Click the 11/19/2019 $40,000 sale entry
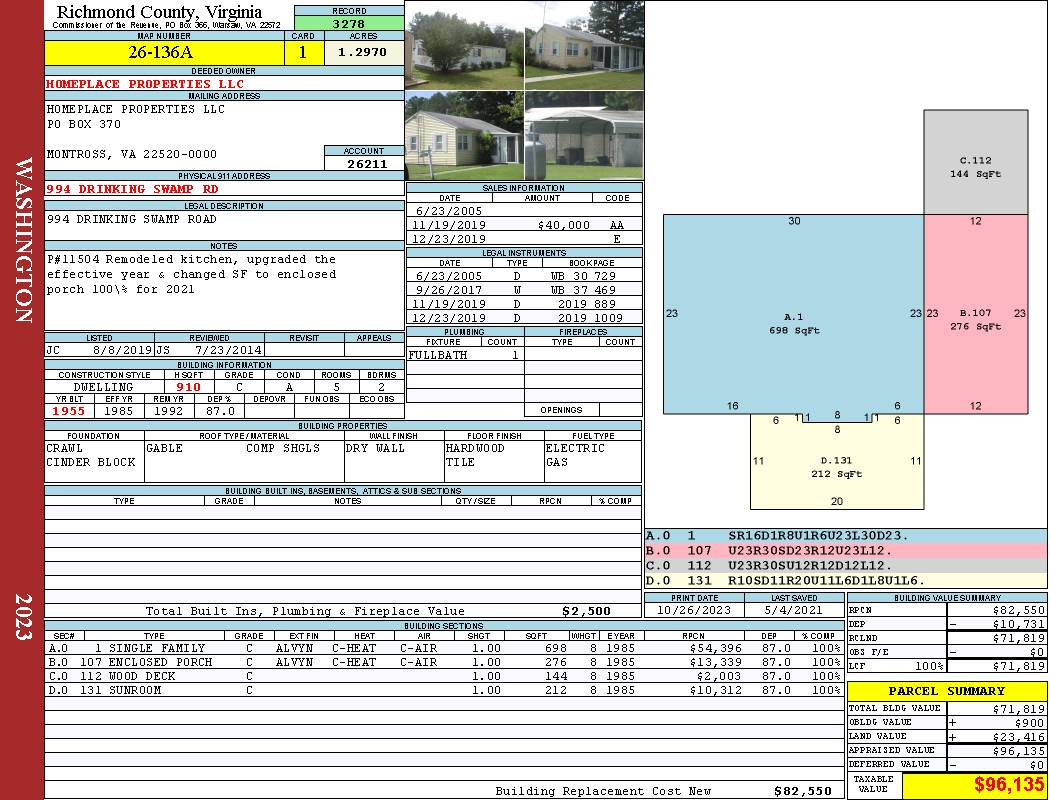 tap(524, 226)
